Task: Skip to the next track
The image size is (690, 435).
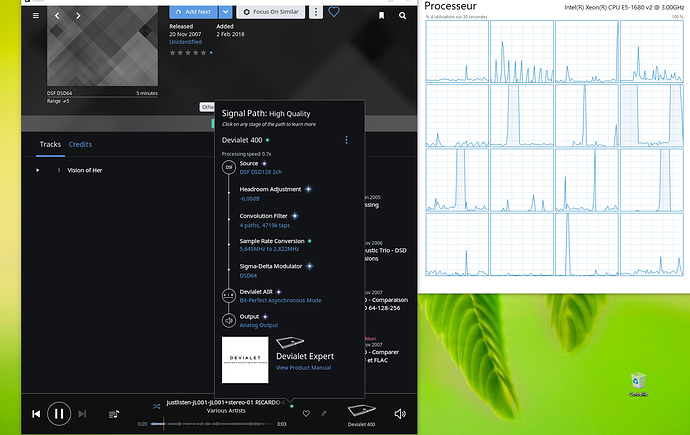Action: click(82, 414)
